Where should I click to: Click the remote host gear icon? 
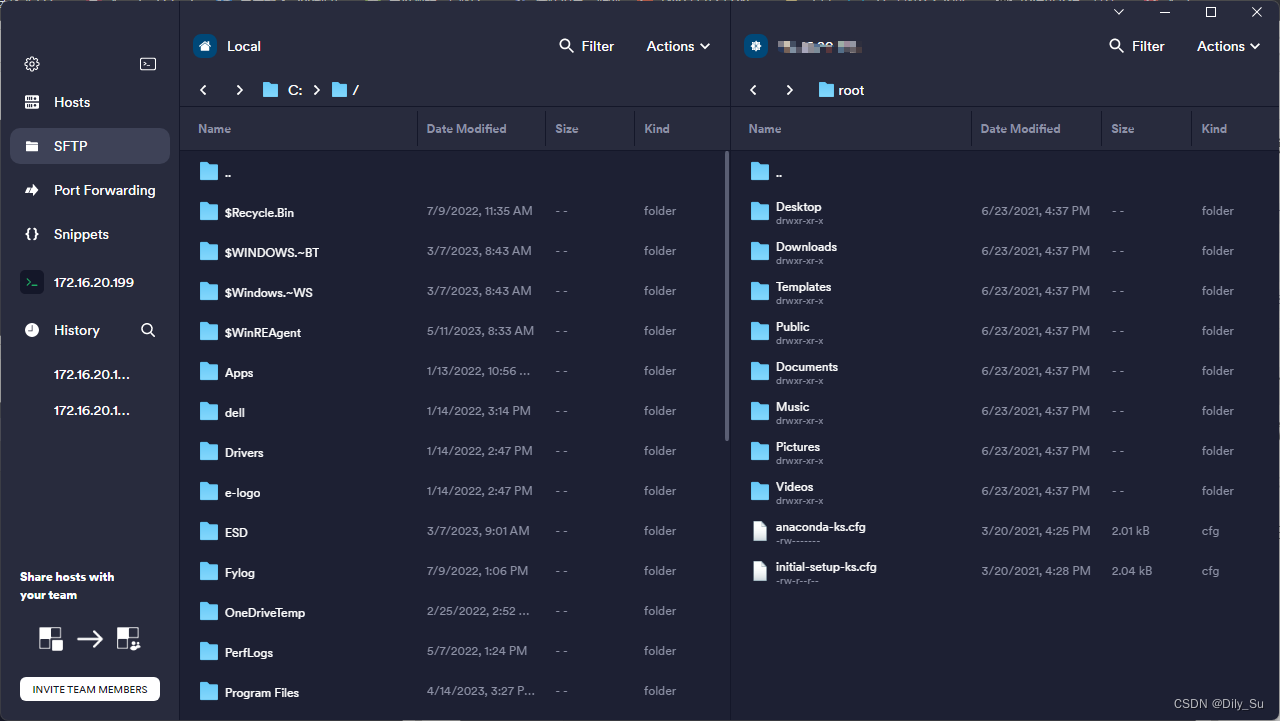click(755, 46)
